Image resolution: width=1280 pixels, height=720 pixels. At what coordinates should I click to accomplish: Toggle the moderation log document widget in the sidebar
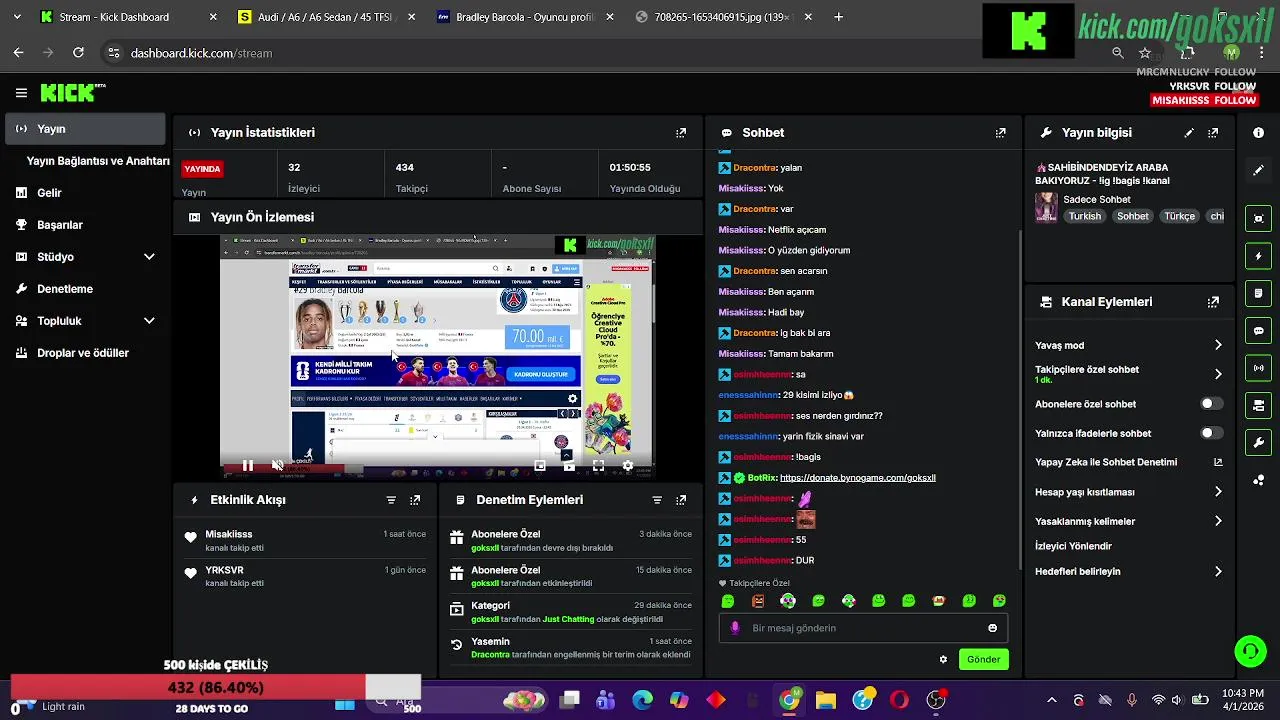1258,293
